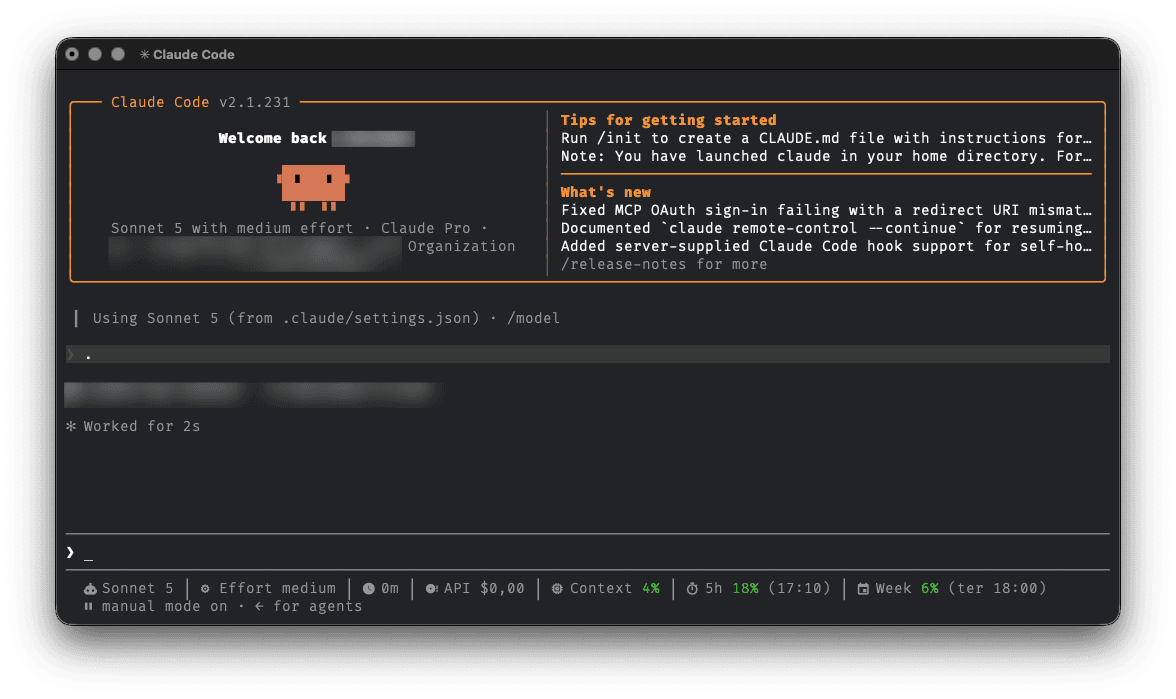Click the Context usage icon
Image resolution: width=1176 pixels, height=699 pixels.
pyautogui.click(x=557, y=589)
